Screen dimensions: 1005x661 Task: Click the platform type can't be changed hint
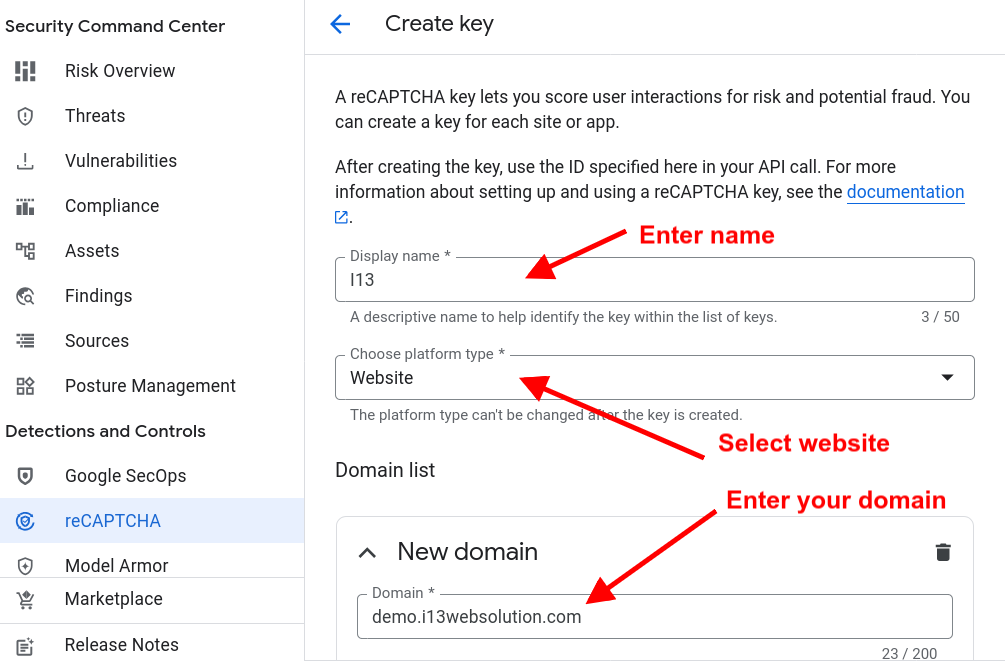[546, 415]
